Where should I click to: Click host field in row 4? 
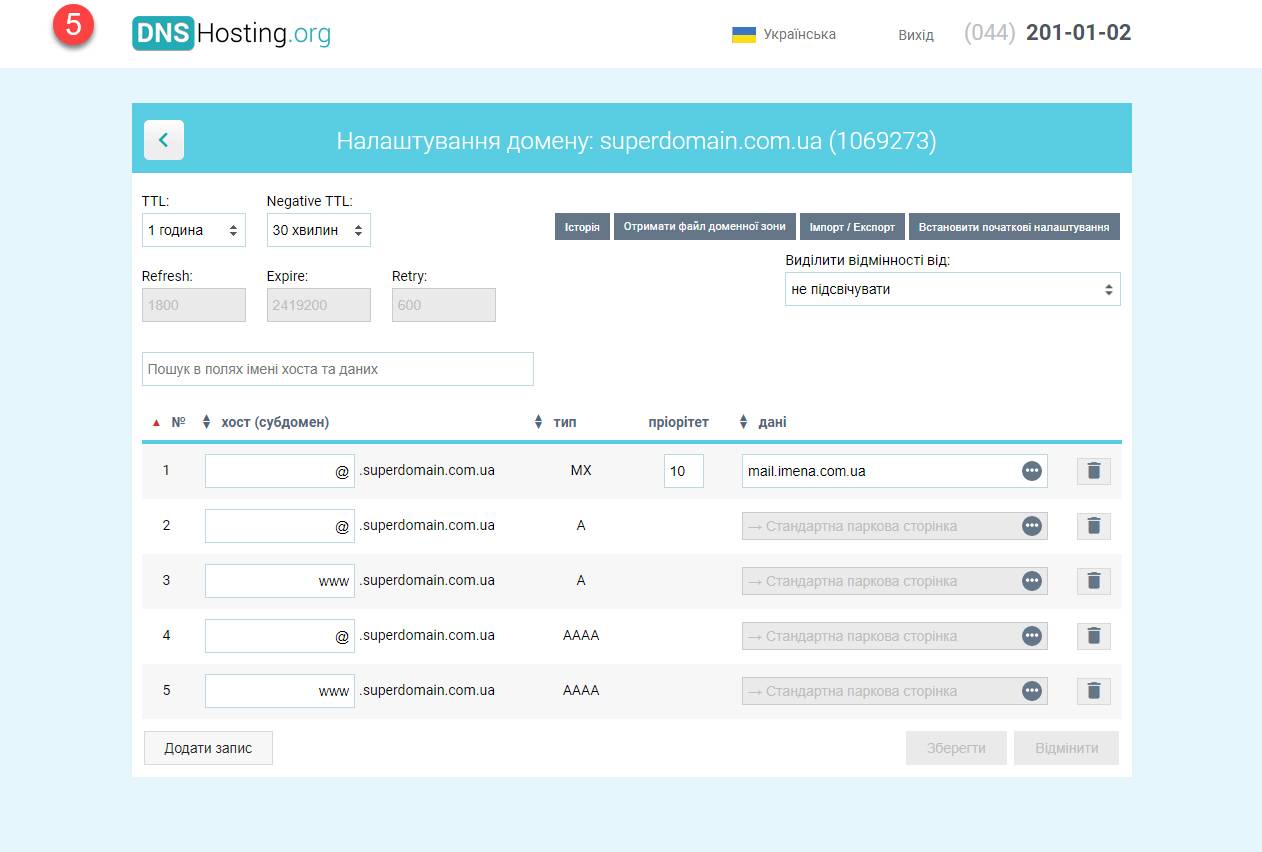click(280, 636)
